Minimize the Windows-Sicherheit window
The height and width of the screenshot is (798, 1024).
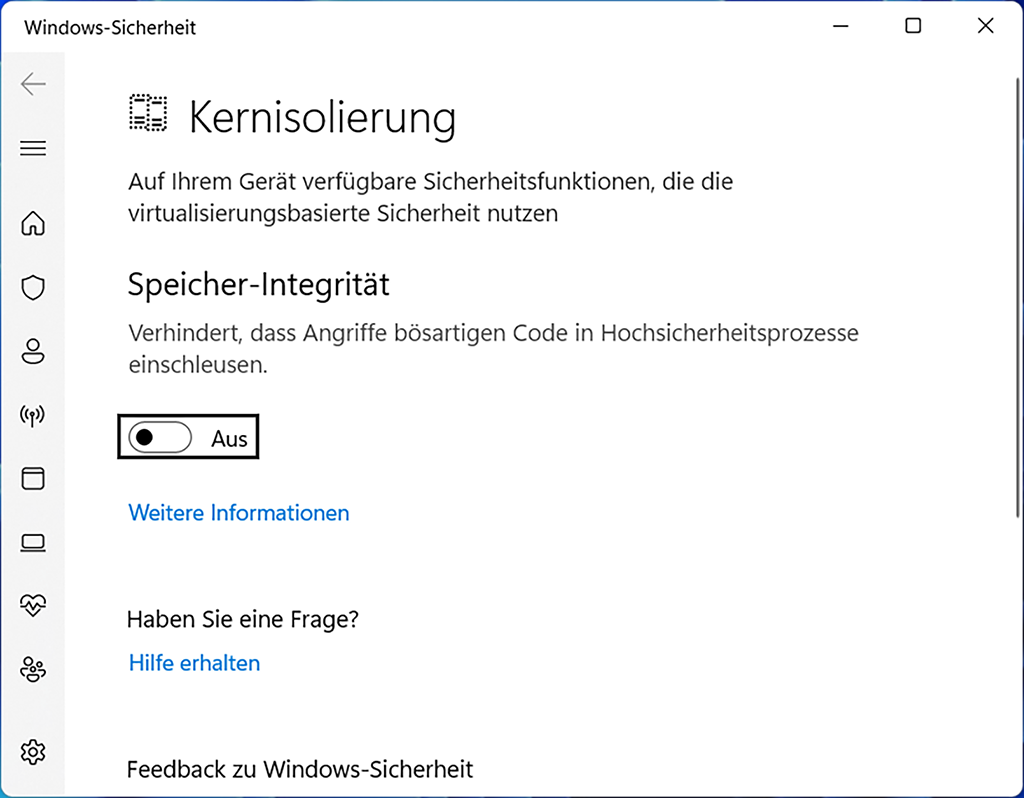841,27
